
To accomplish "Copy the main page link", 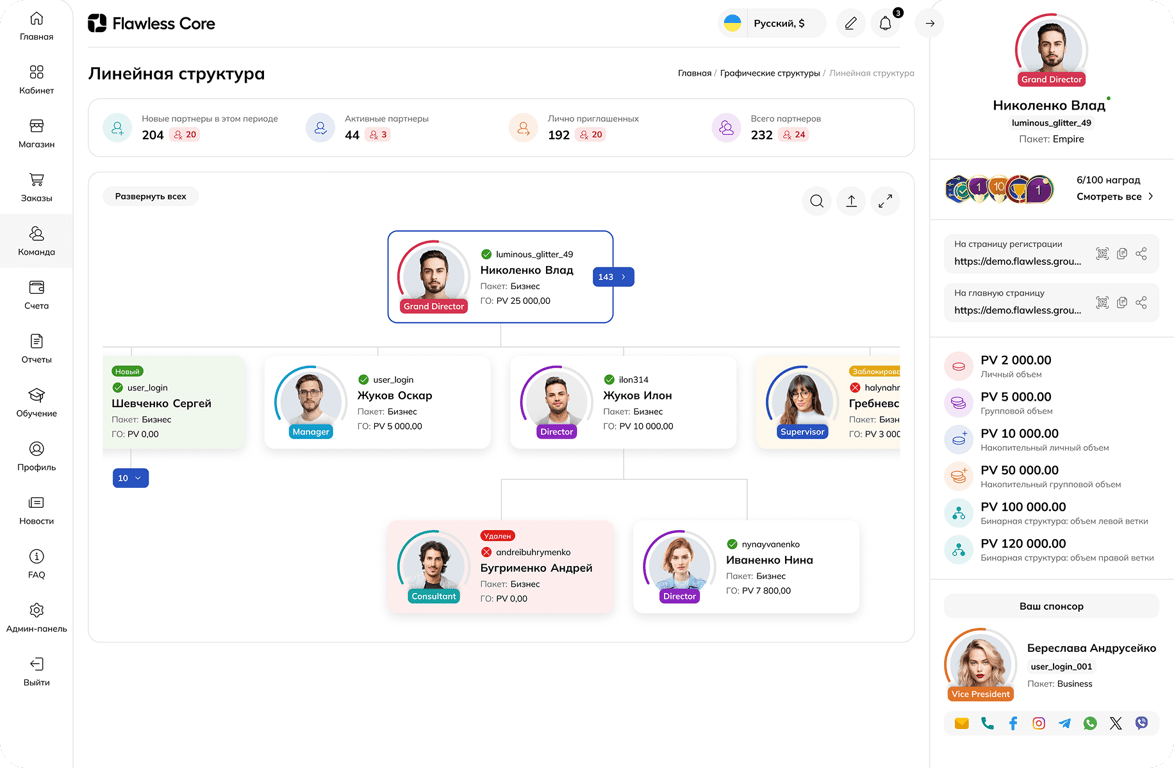I will tap(1122, 302).
